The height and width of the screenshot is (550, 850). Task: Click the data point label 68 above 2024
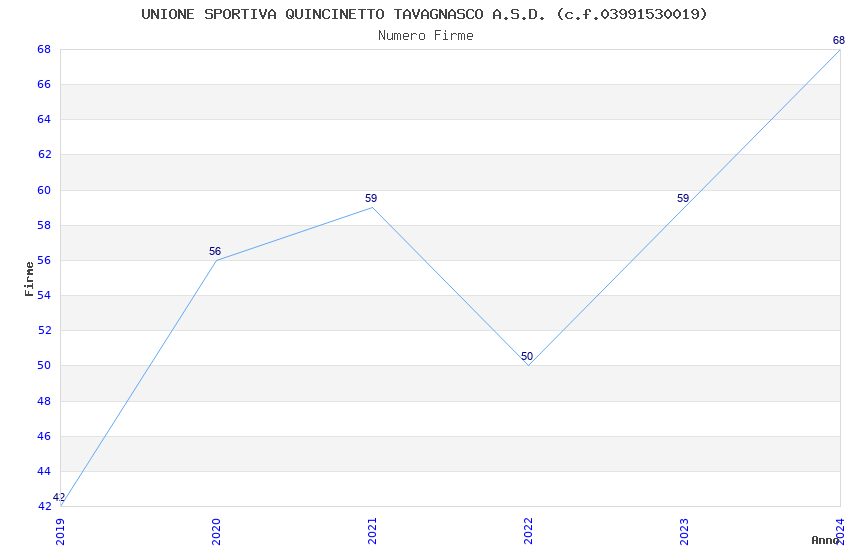pos(839,40)
